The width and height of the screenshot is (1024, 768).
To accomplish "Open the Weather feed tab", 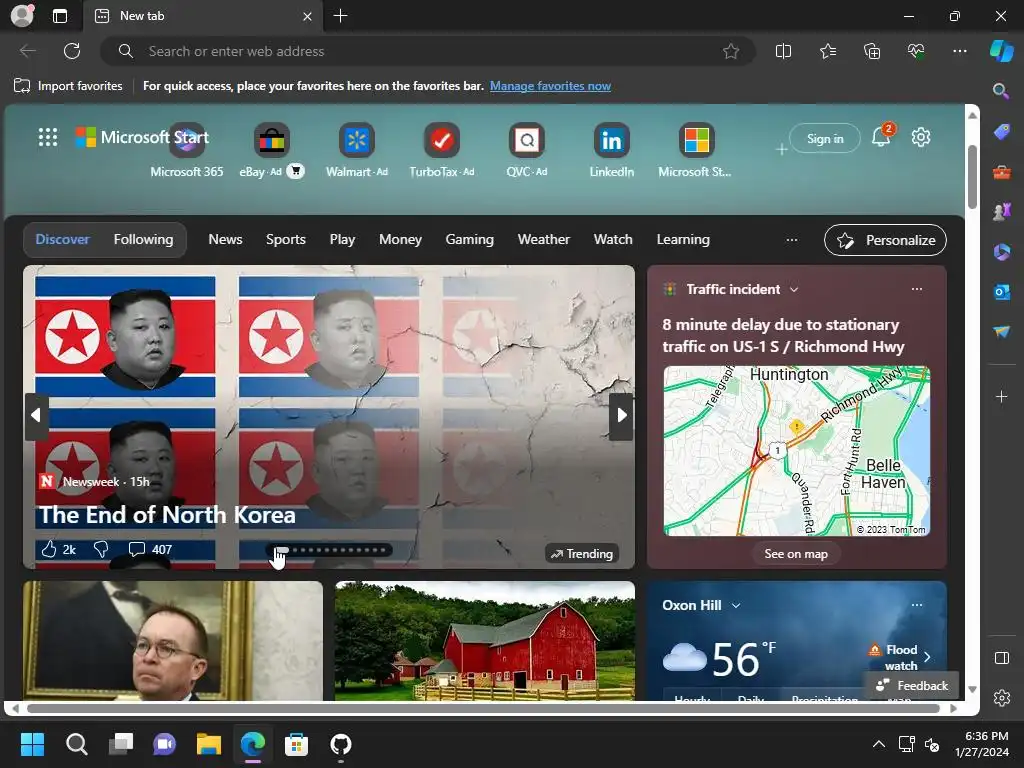I will point(543,240).
